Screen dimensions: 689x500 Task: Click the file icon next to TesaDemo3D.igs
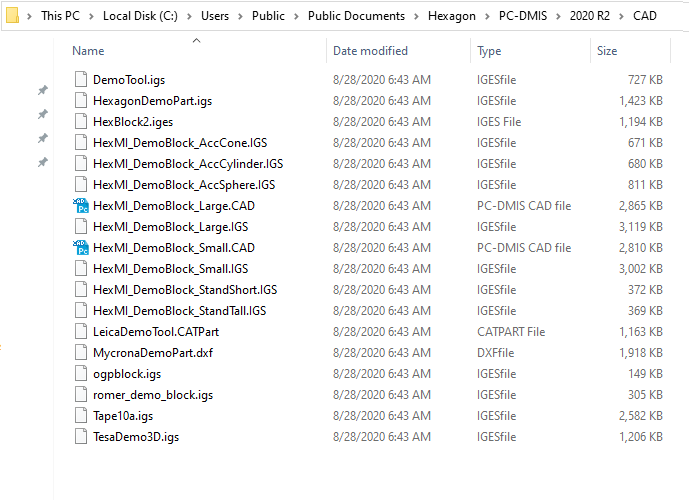(82, 436)
